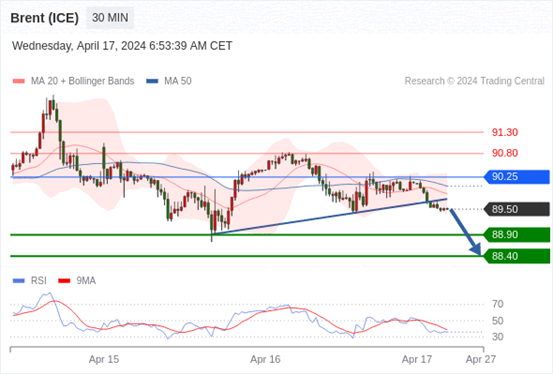Screen dimensions: 553x375
Task: Click the 9MA legend text
Action: tap(86, 281)
